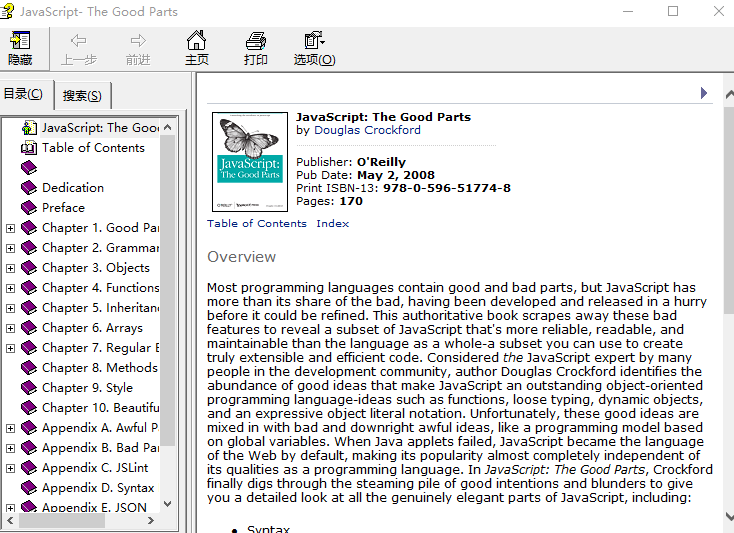The height and width of the screenshot is (533, 734).
Task: Click the tree panel scroll down arrow
Action: pyautogui.click(x=168, y=504)
